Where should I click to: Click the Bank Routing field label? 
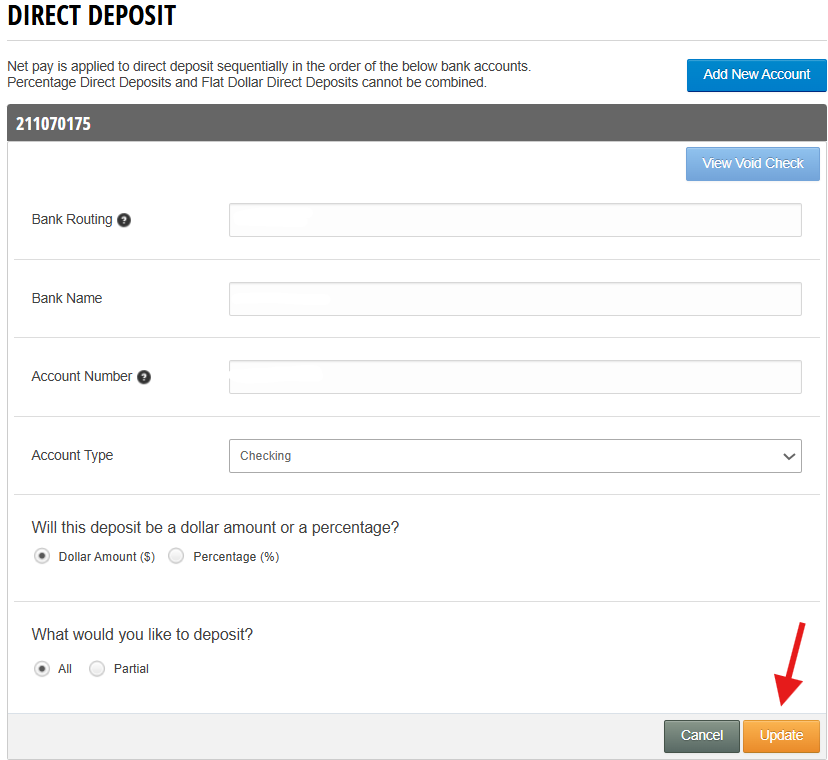click(72, 220)
